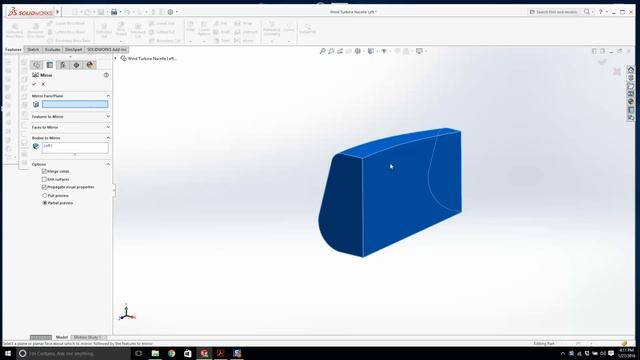Viewport: 640px width, 360px height.
Task: Accept the Mirror with the green checkmark
Action: tap(34, 84)
